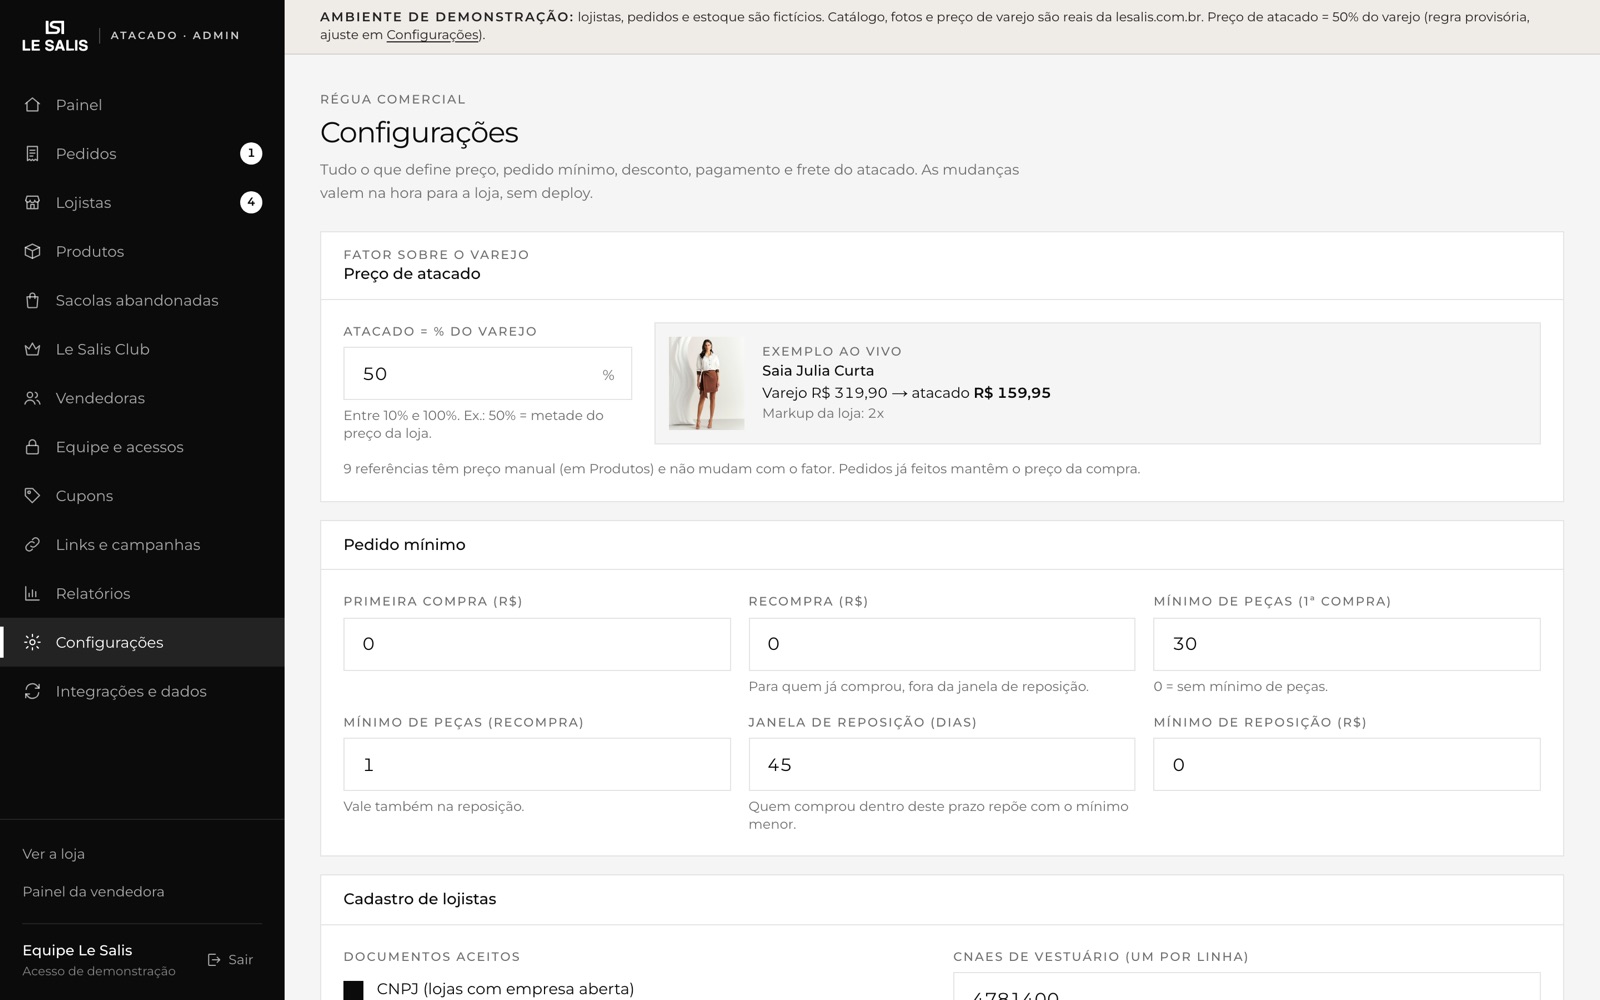Click the Relatórios bar chart icon
This screenshot has width=1600, height=1000.
tap(32, 594)
